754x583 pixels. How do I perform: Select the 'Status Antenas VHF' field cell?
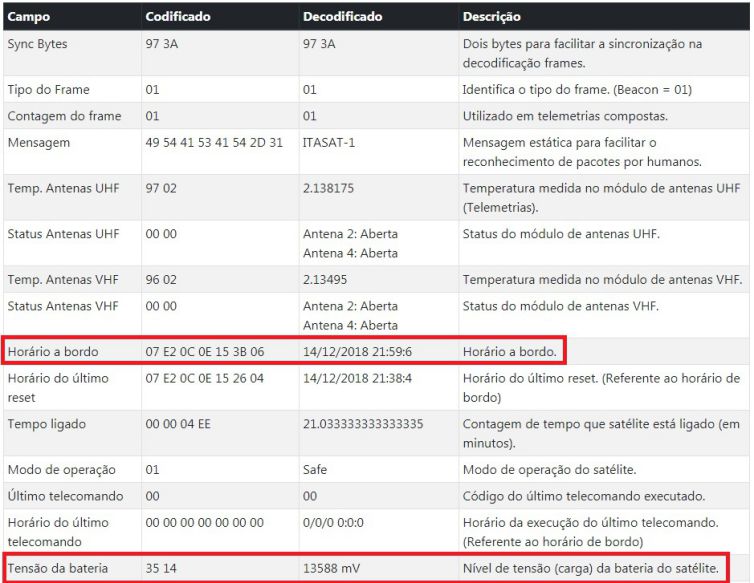click(63, 306)
